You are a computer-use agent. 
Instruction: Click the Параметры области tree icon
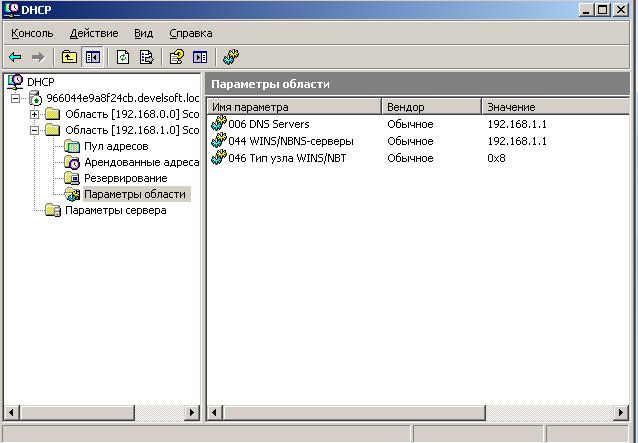72,194
